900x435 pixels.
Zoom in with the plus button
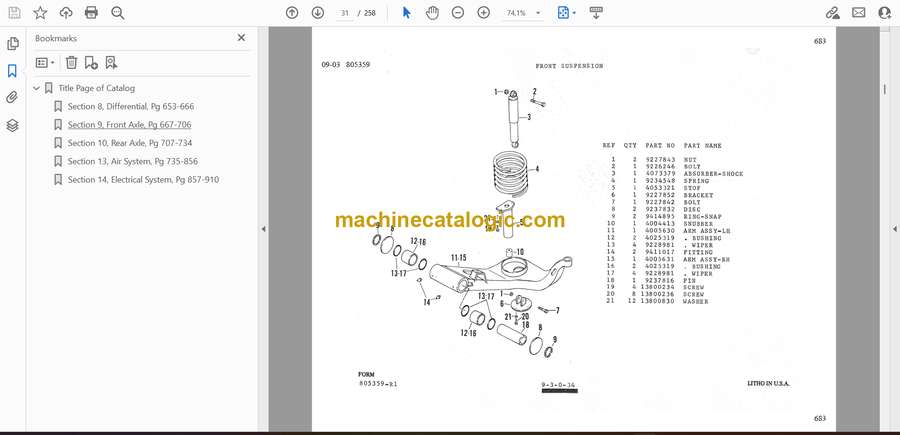(x=484, y=13)
